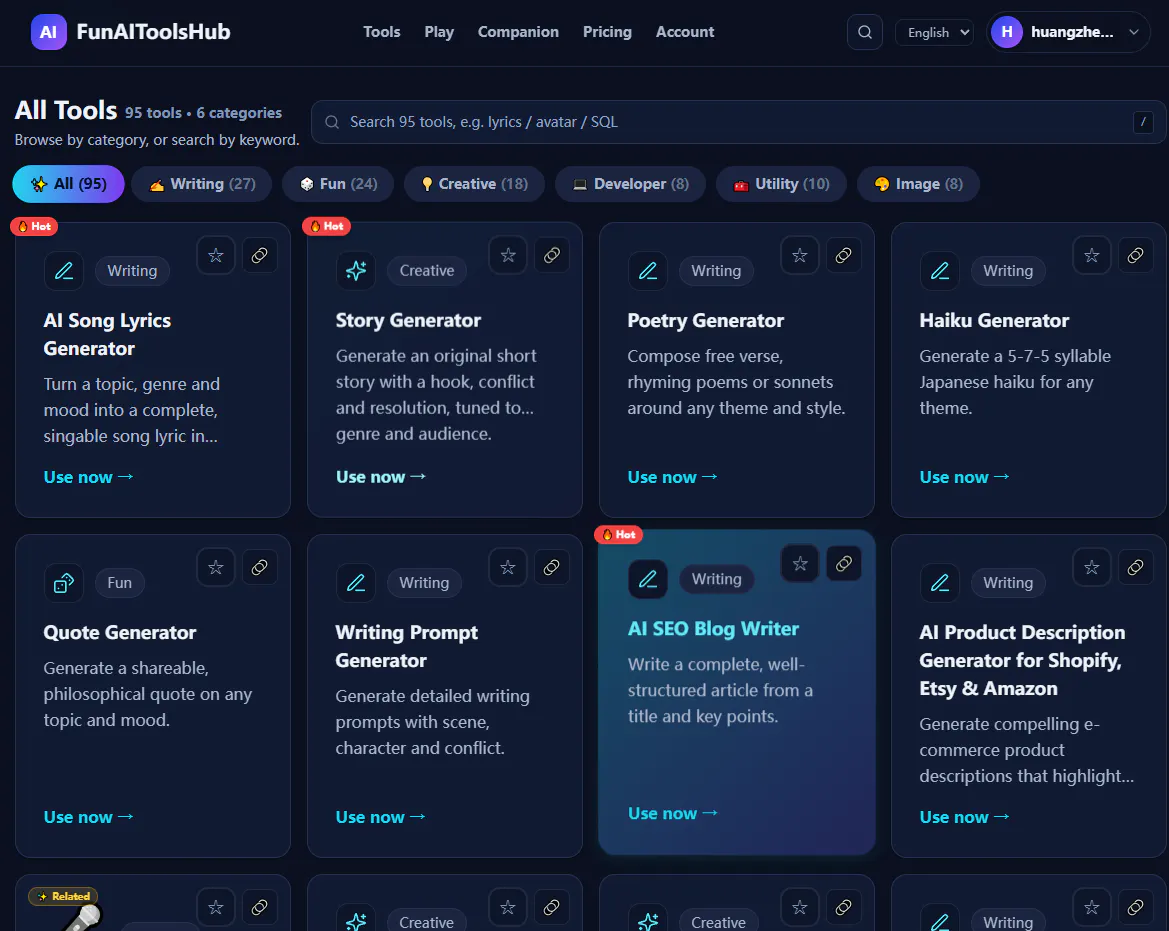Copy link for Writing Prompt Generator card
This screenshot has height=931, width=1169.
[x=552, y=567]
